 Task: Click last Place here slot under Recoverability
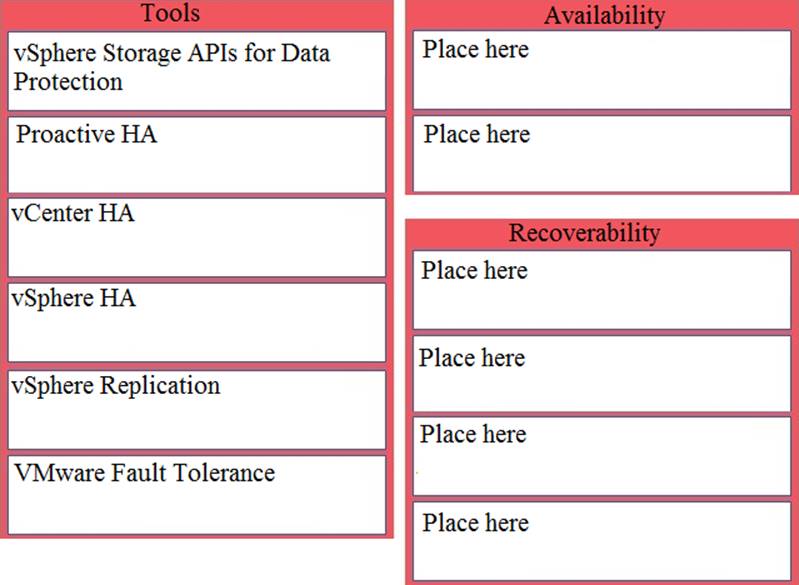602,542
